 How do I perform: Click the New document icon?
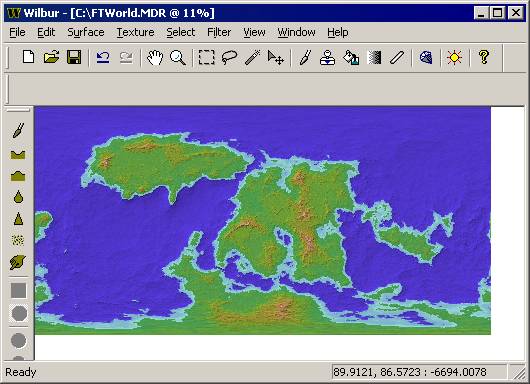(x=28, y=57)
